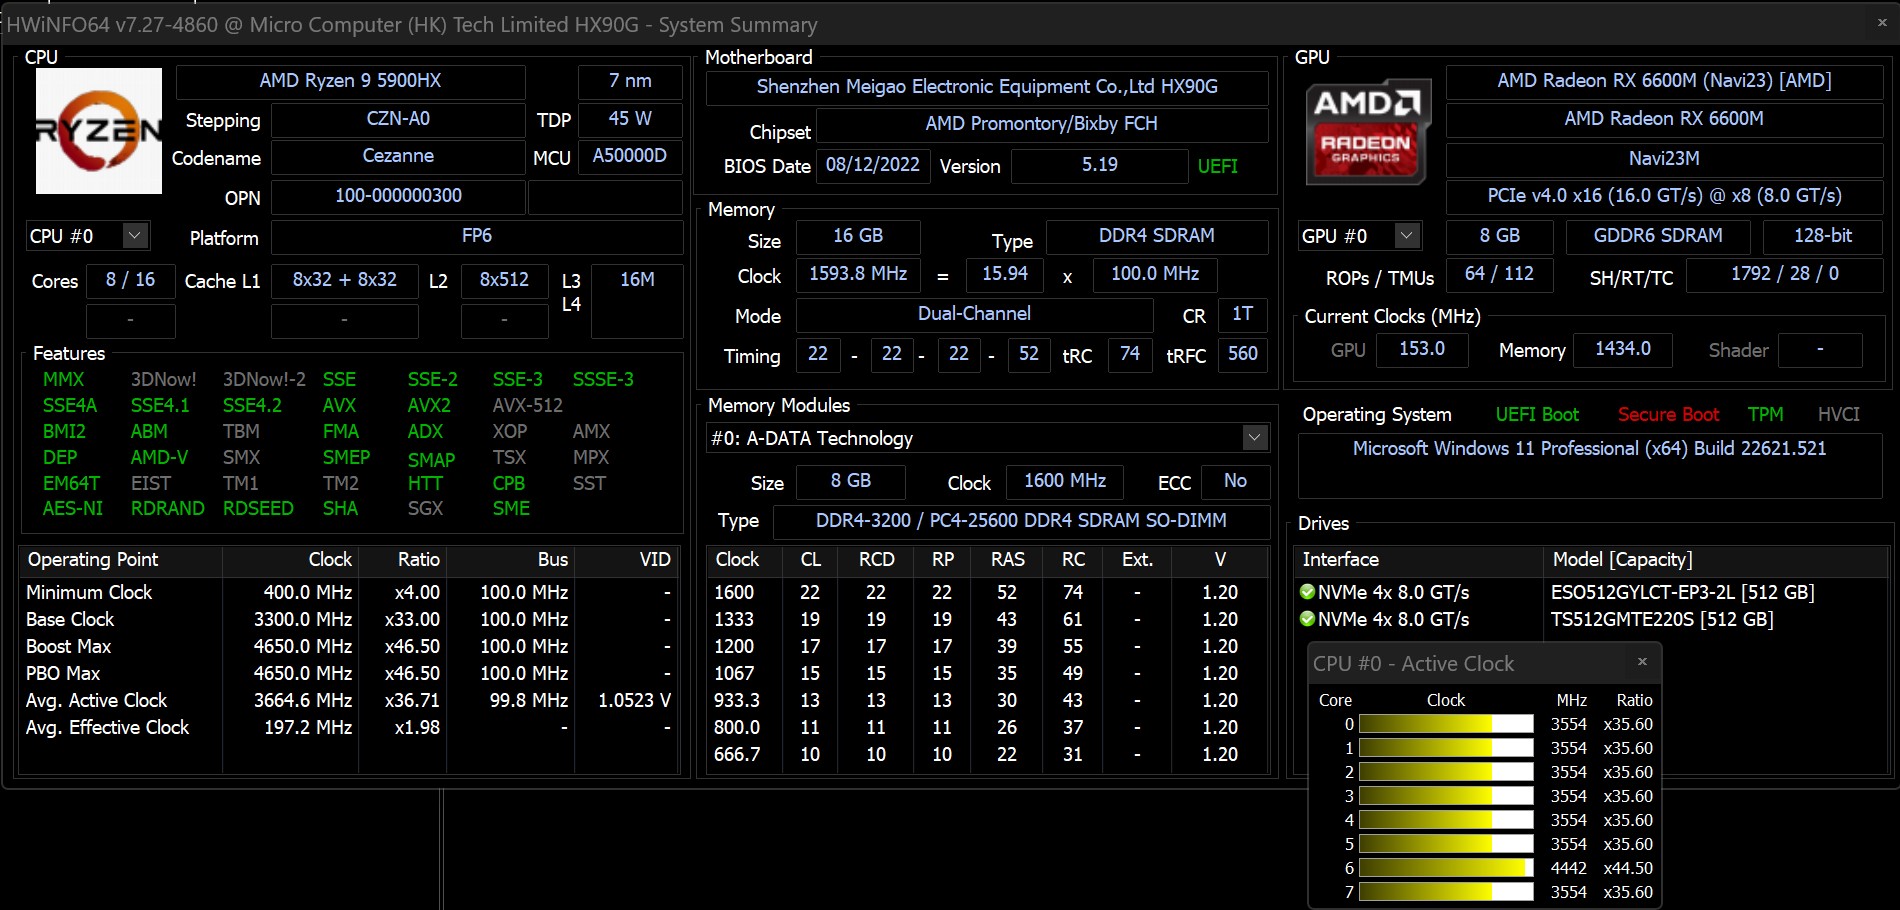The image size is (1900, 910).
Task: Click the AMD Ryzen CPU logo
Action: click(x=98, y=131)
